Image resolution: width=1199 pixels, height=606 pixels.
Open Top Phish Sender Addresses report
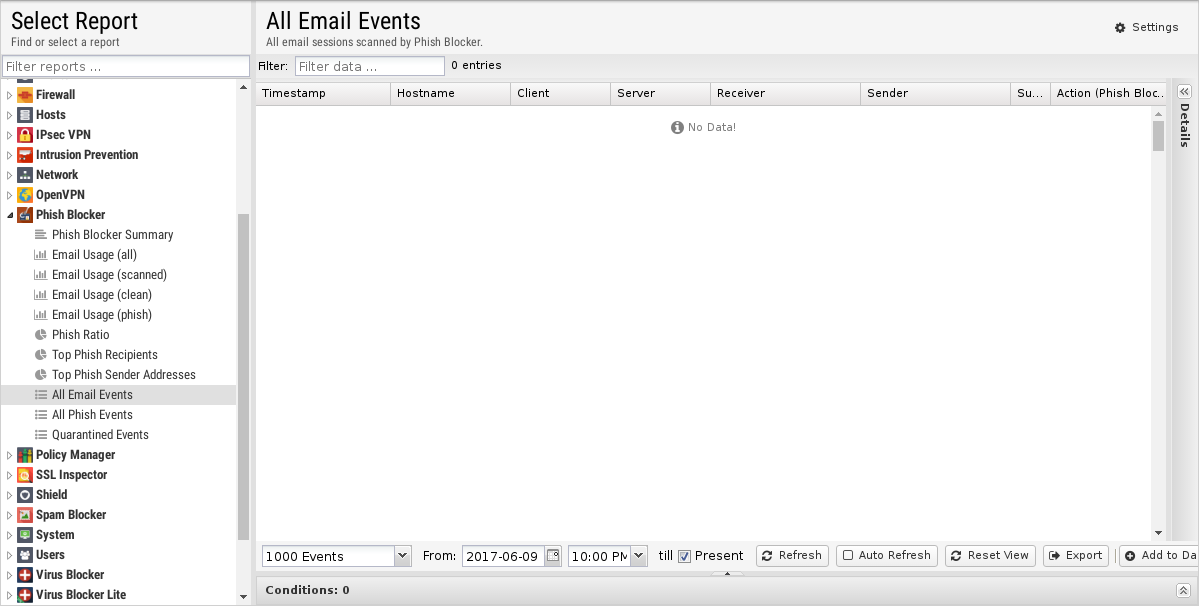point(124,374)
